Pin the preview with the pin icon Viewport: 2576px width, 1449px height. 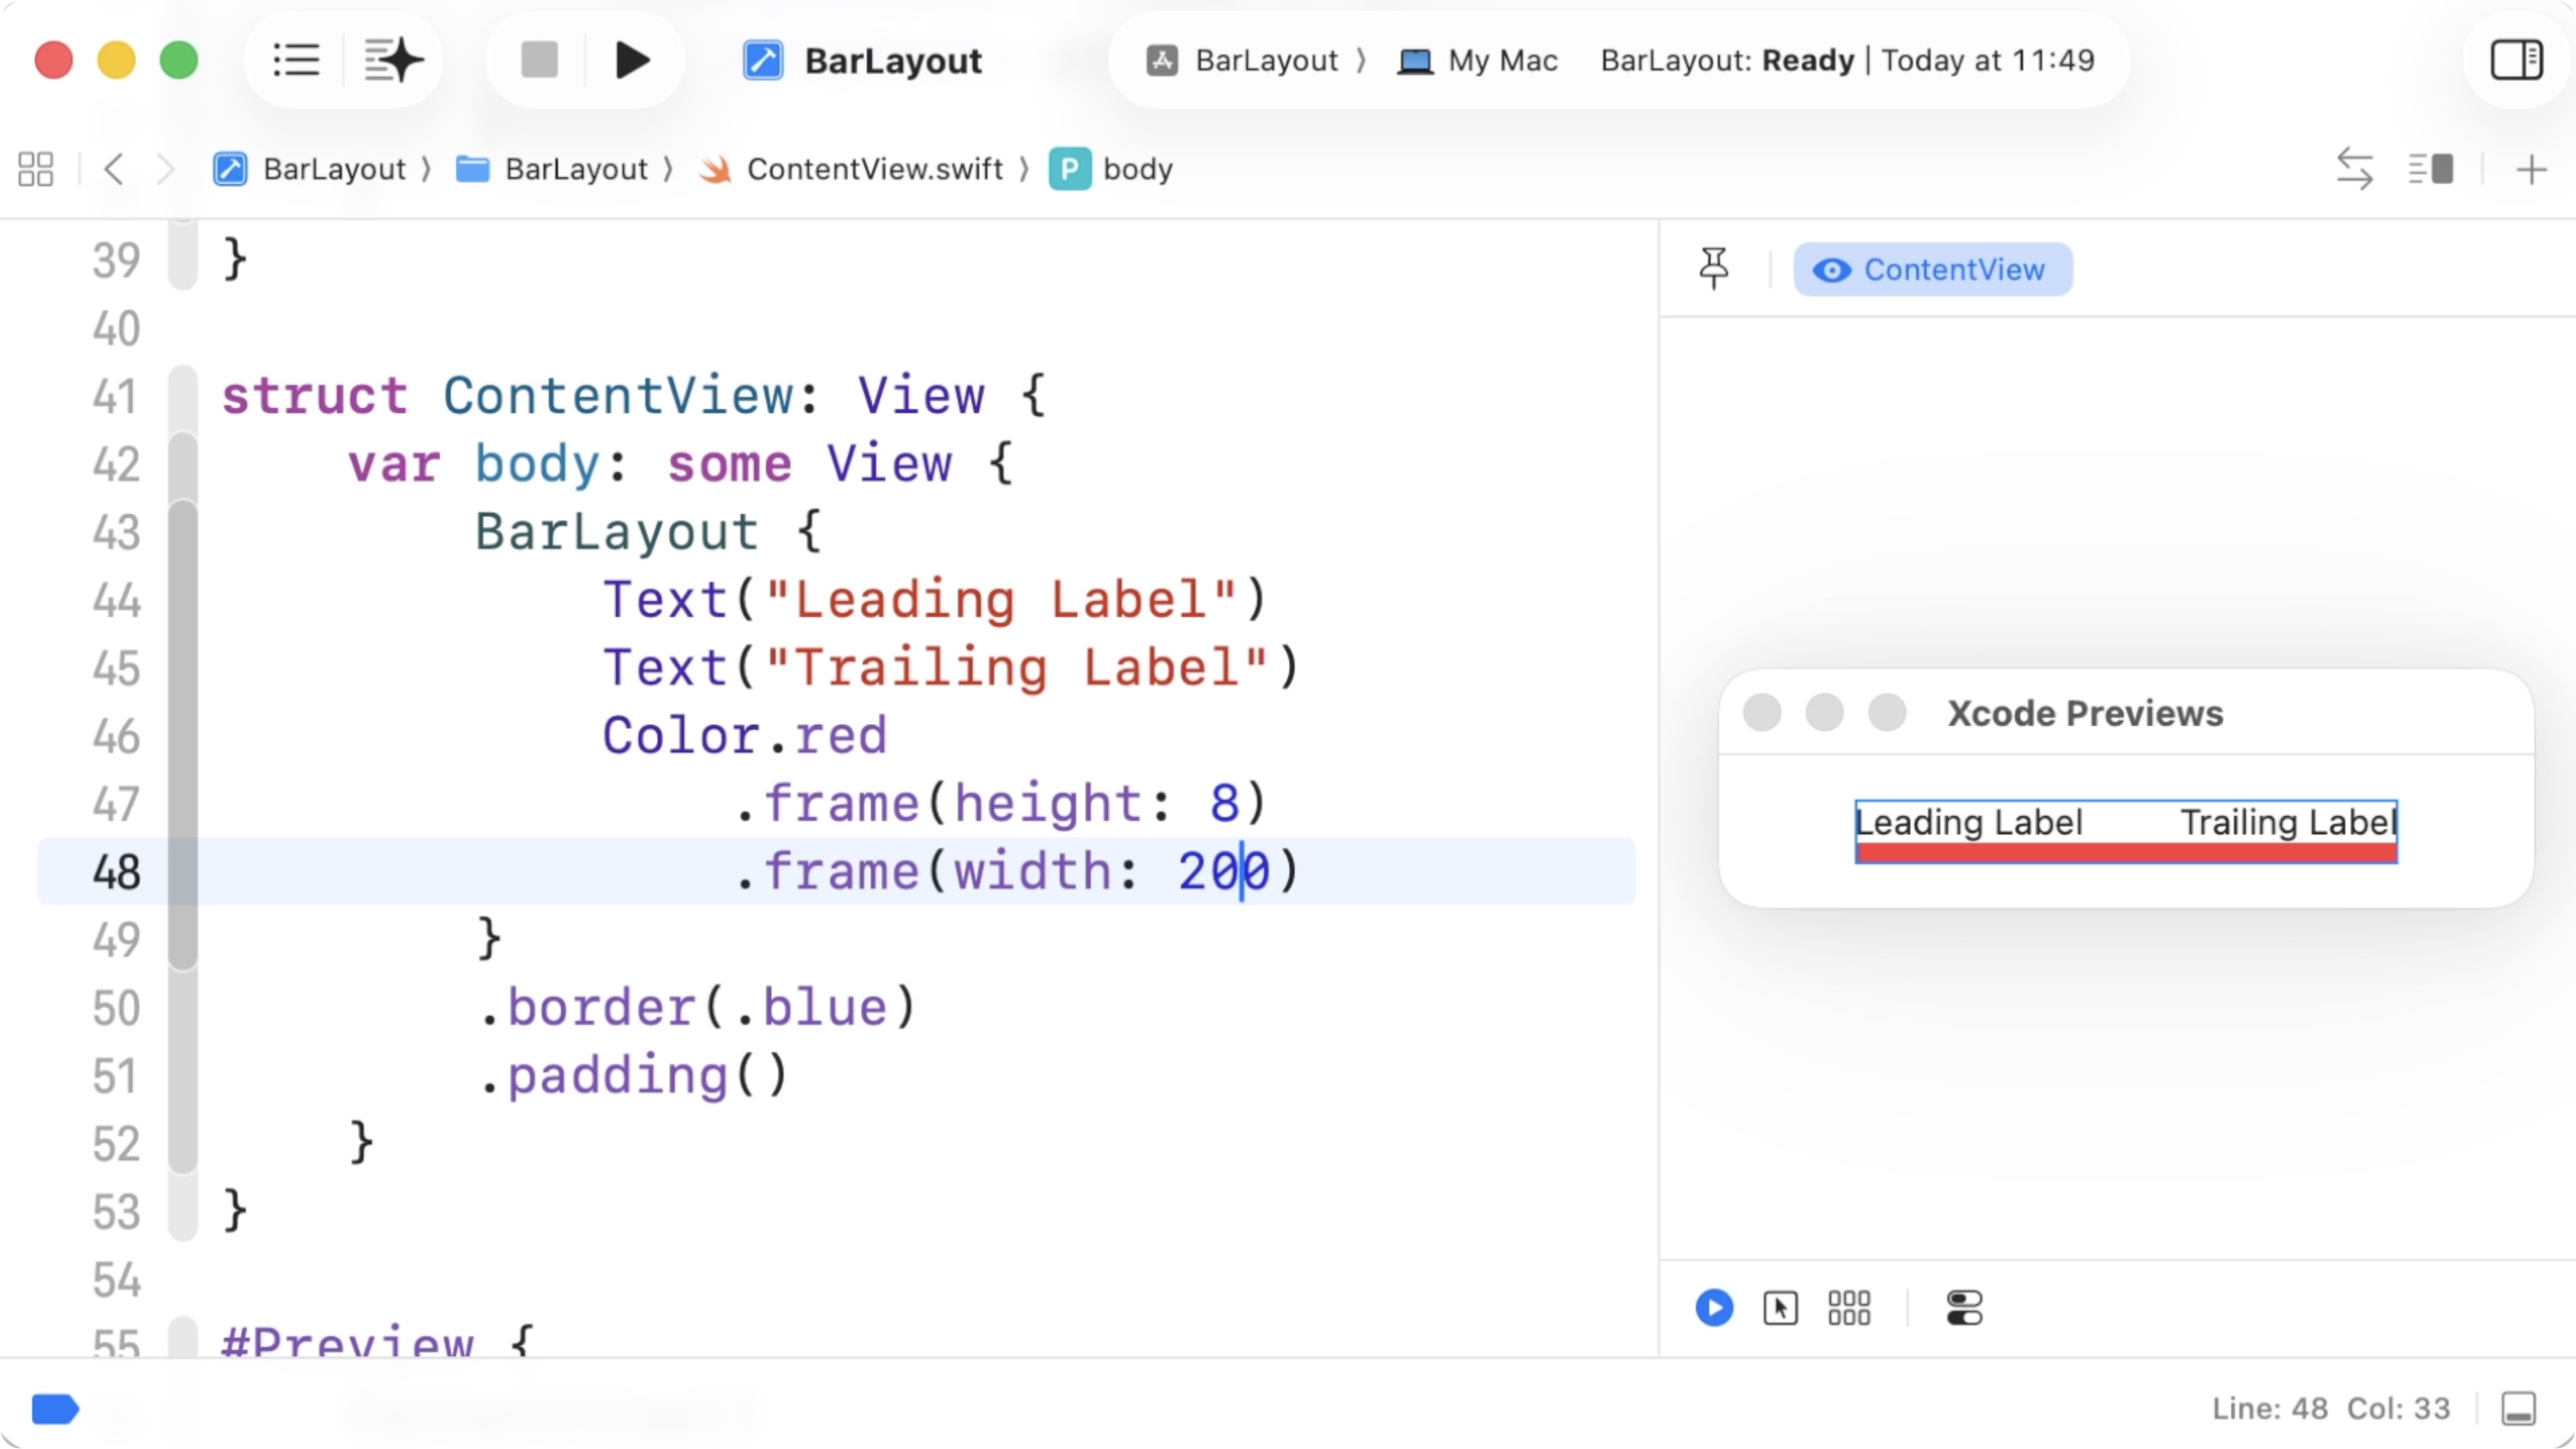click(1714, 269)
